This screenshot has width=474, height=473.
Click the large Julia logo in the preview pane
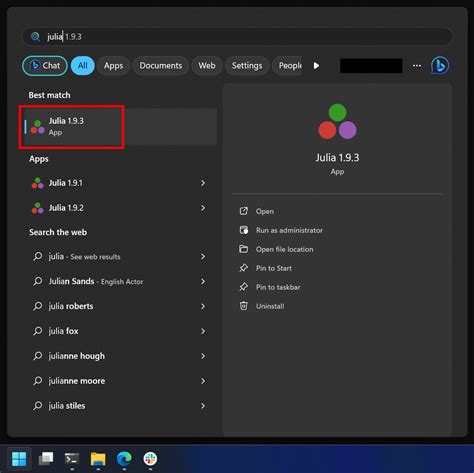pos(337,121)
